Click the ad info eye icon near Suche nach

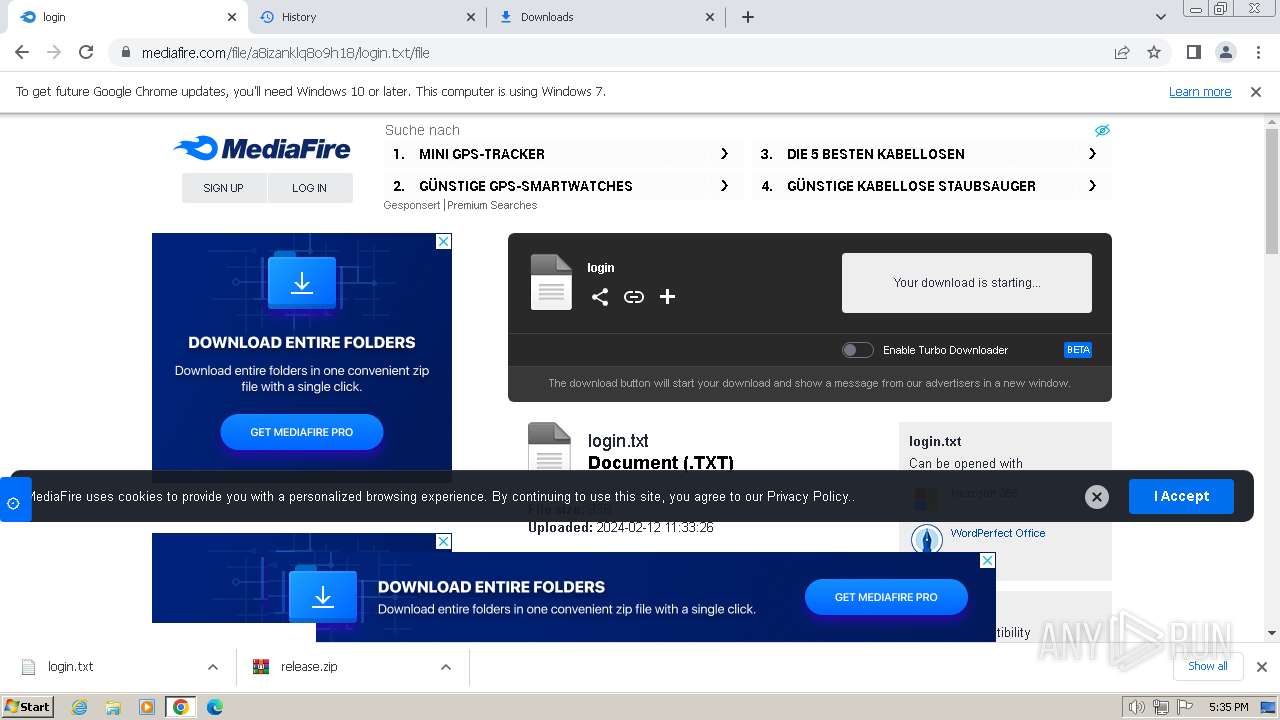click(x=1102, y=130)
